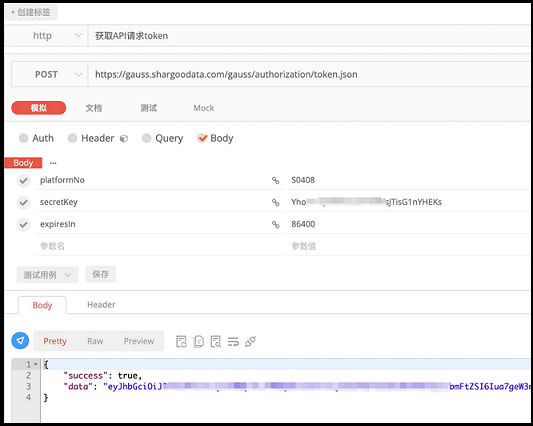Click the link icon beside expiresIn
The image size is (533, 426).
click(275, 225)
